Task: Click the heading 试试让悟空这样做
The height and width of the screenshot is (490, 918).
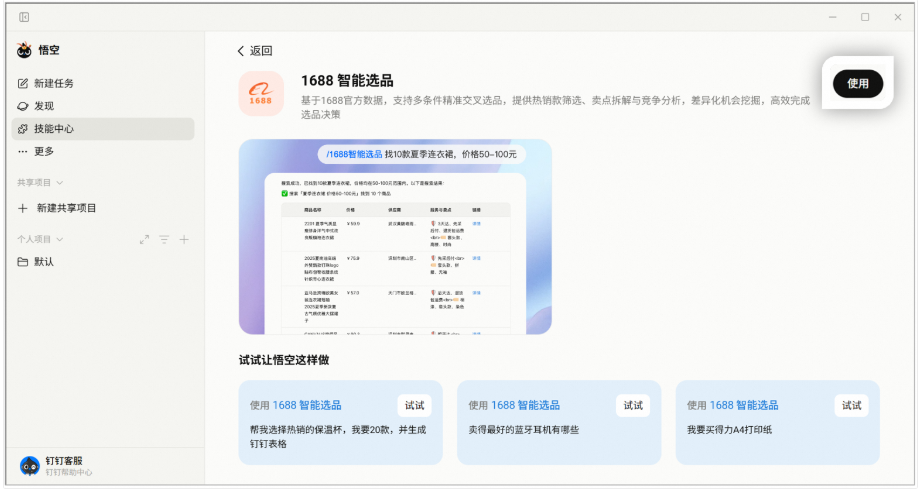Action: [284, 360]
